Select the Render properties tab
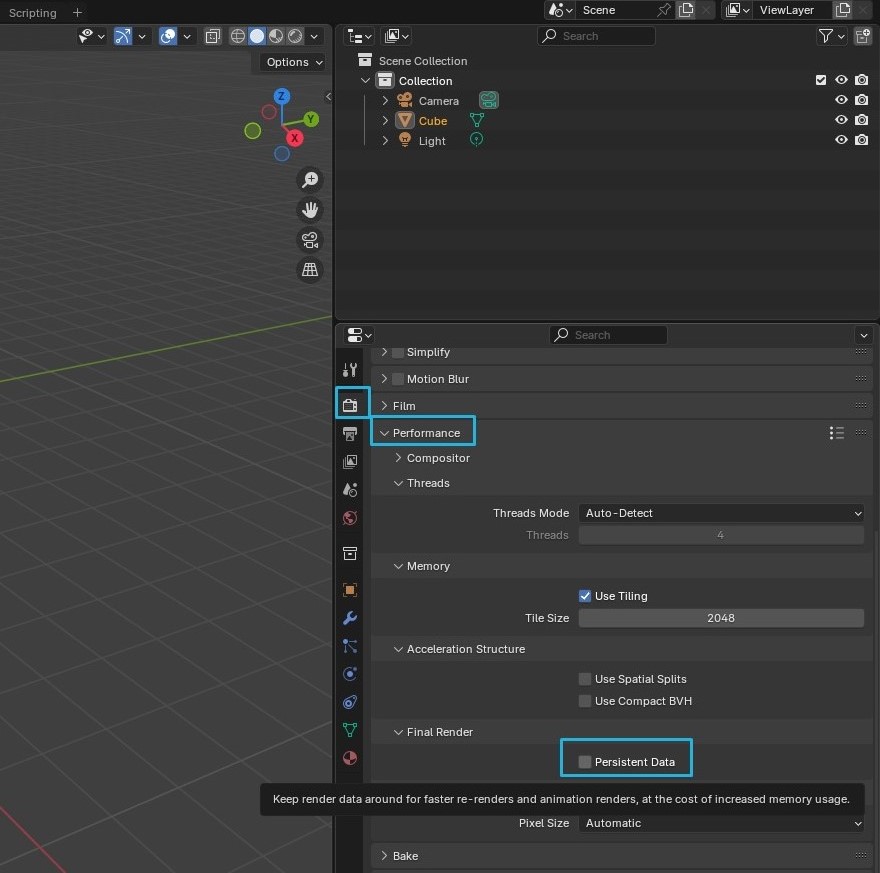Screen dimensions: 880x873 click(x=350, y=405)
